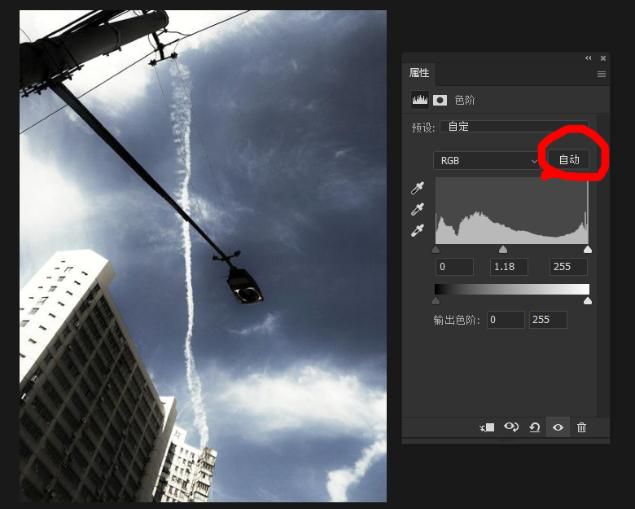Delete the adjustment layer trash icon
The image size is (635, 509).
[581, 427]
